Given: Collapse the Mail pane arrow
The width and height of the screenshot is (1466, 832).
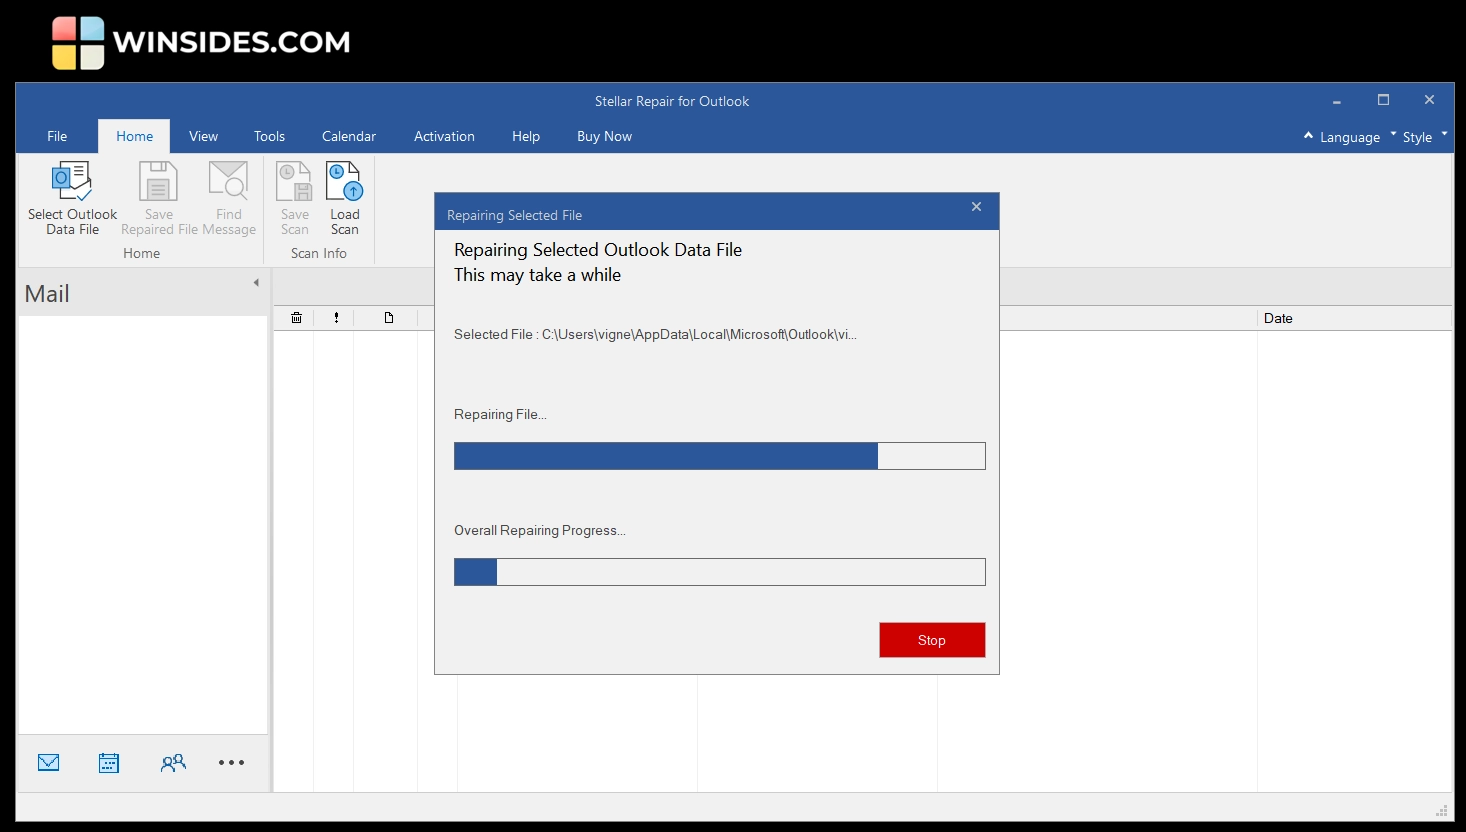Looking at the screenshot, I should 256,283.
